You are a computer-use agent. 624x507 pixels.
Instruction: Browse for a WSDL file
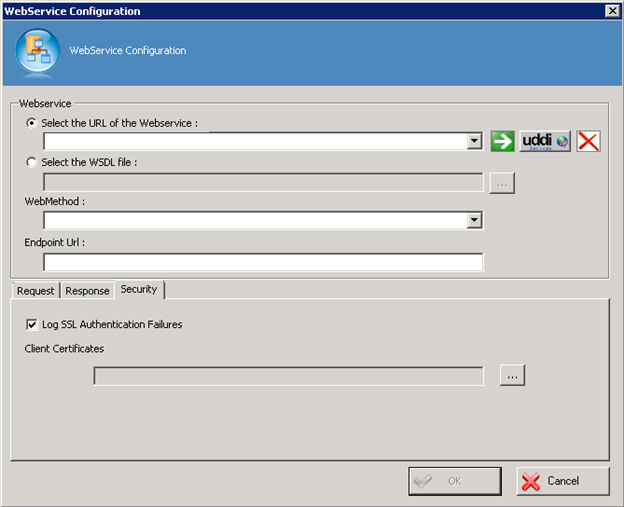click(x=502, y=182)
